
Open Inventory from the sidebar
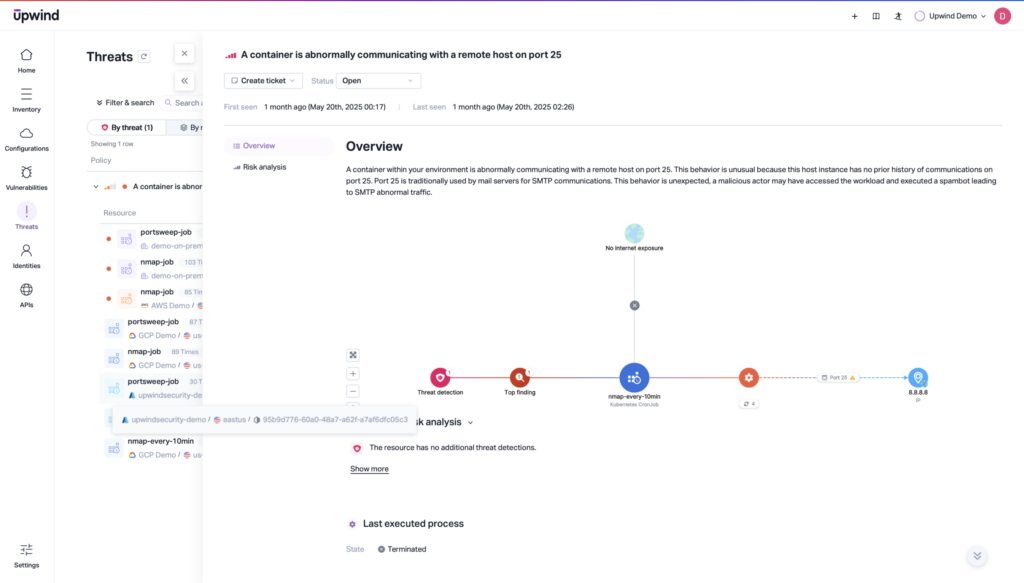click(26, 100)
